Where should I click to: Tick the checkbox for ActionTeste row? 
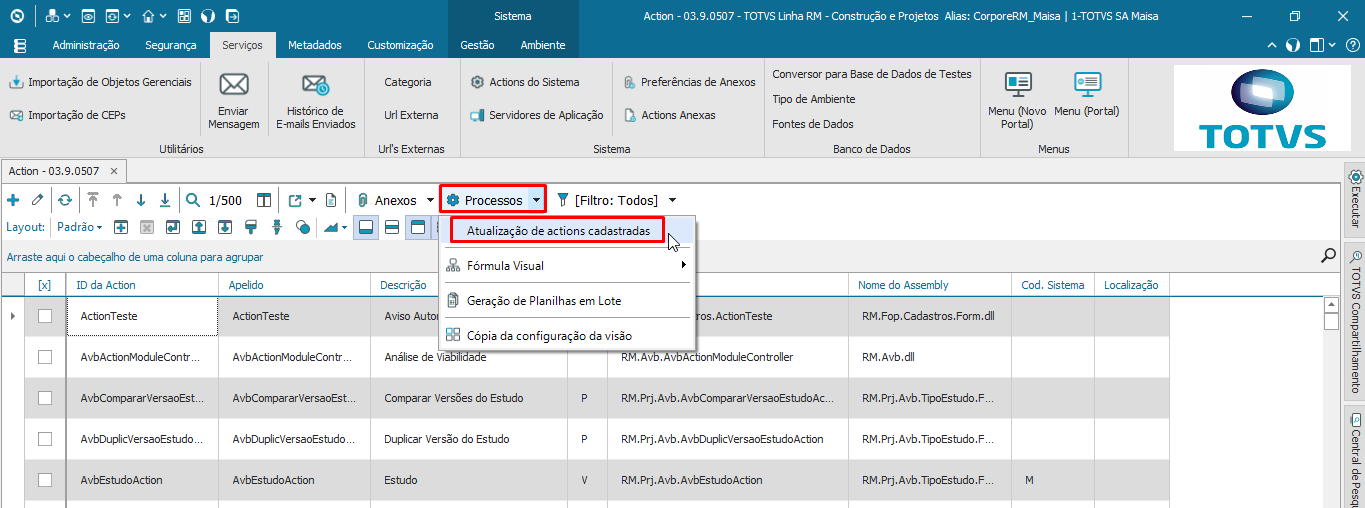click(44, 316)
